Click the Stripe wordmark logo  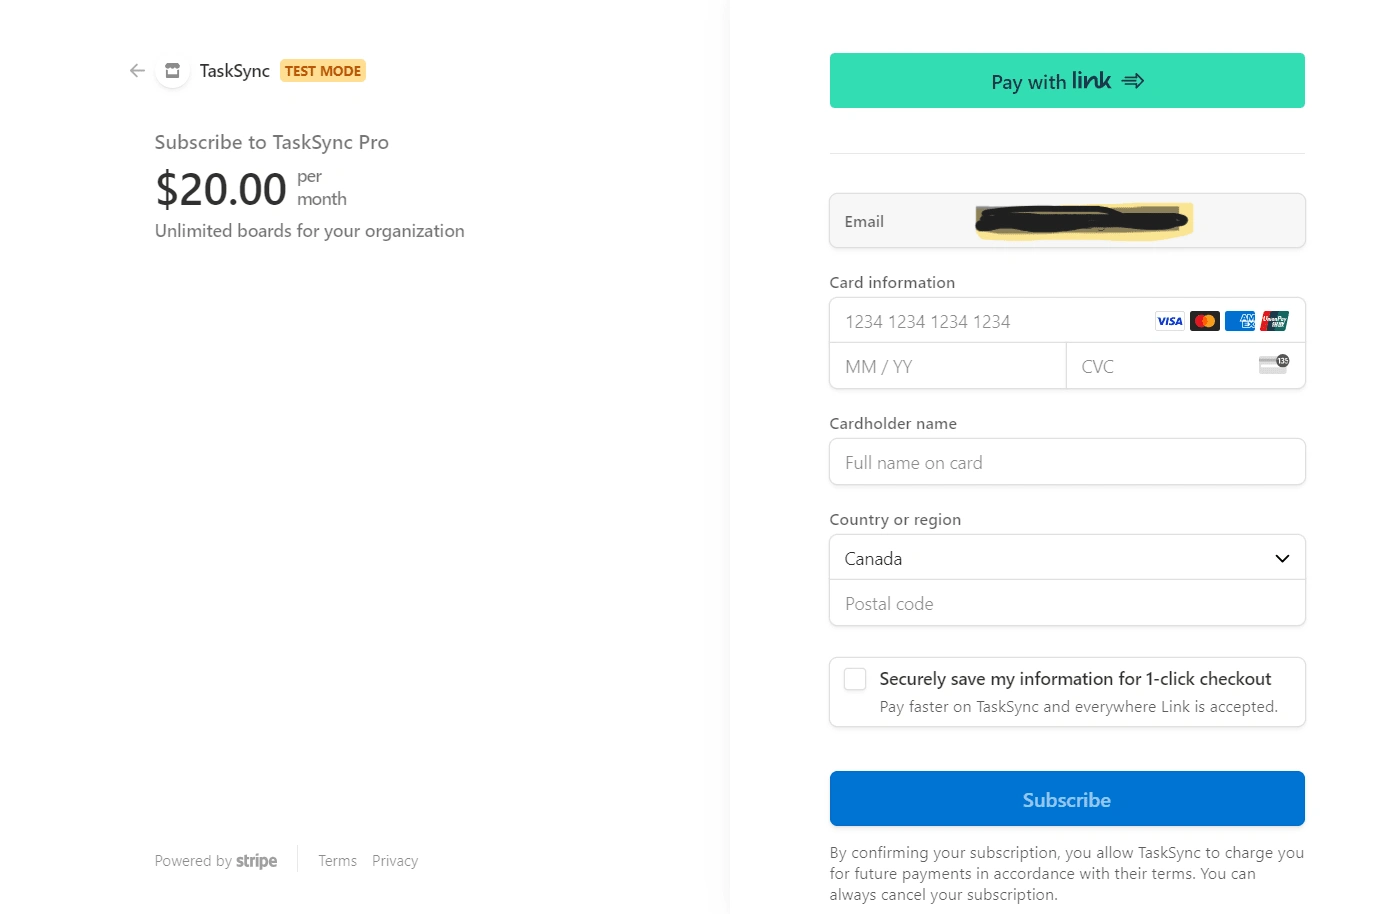click(257, 860)
